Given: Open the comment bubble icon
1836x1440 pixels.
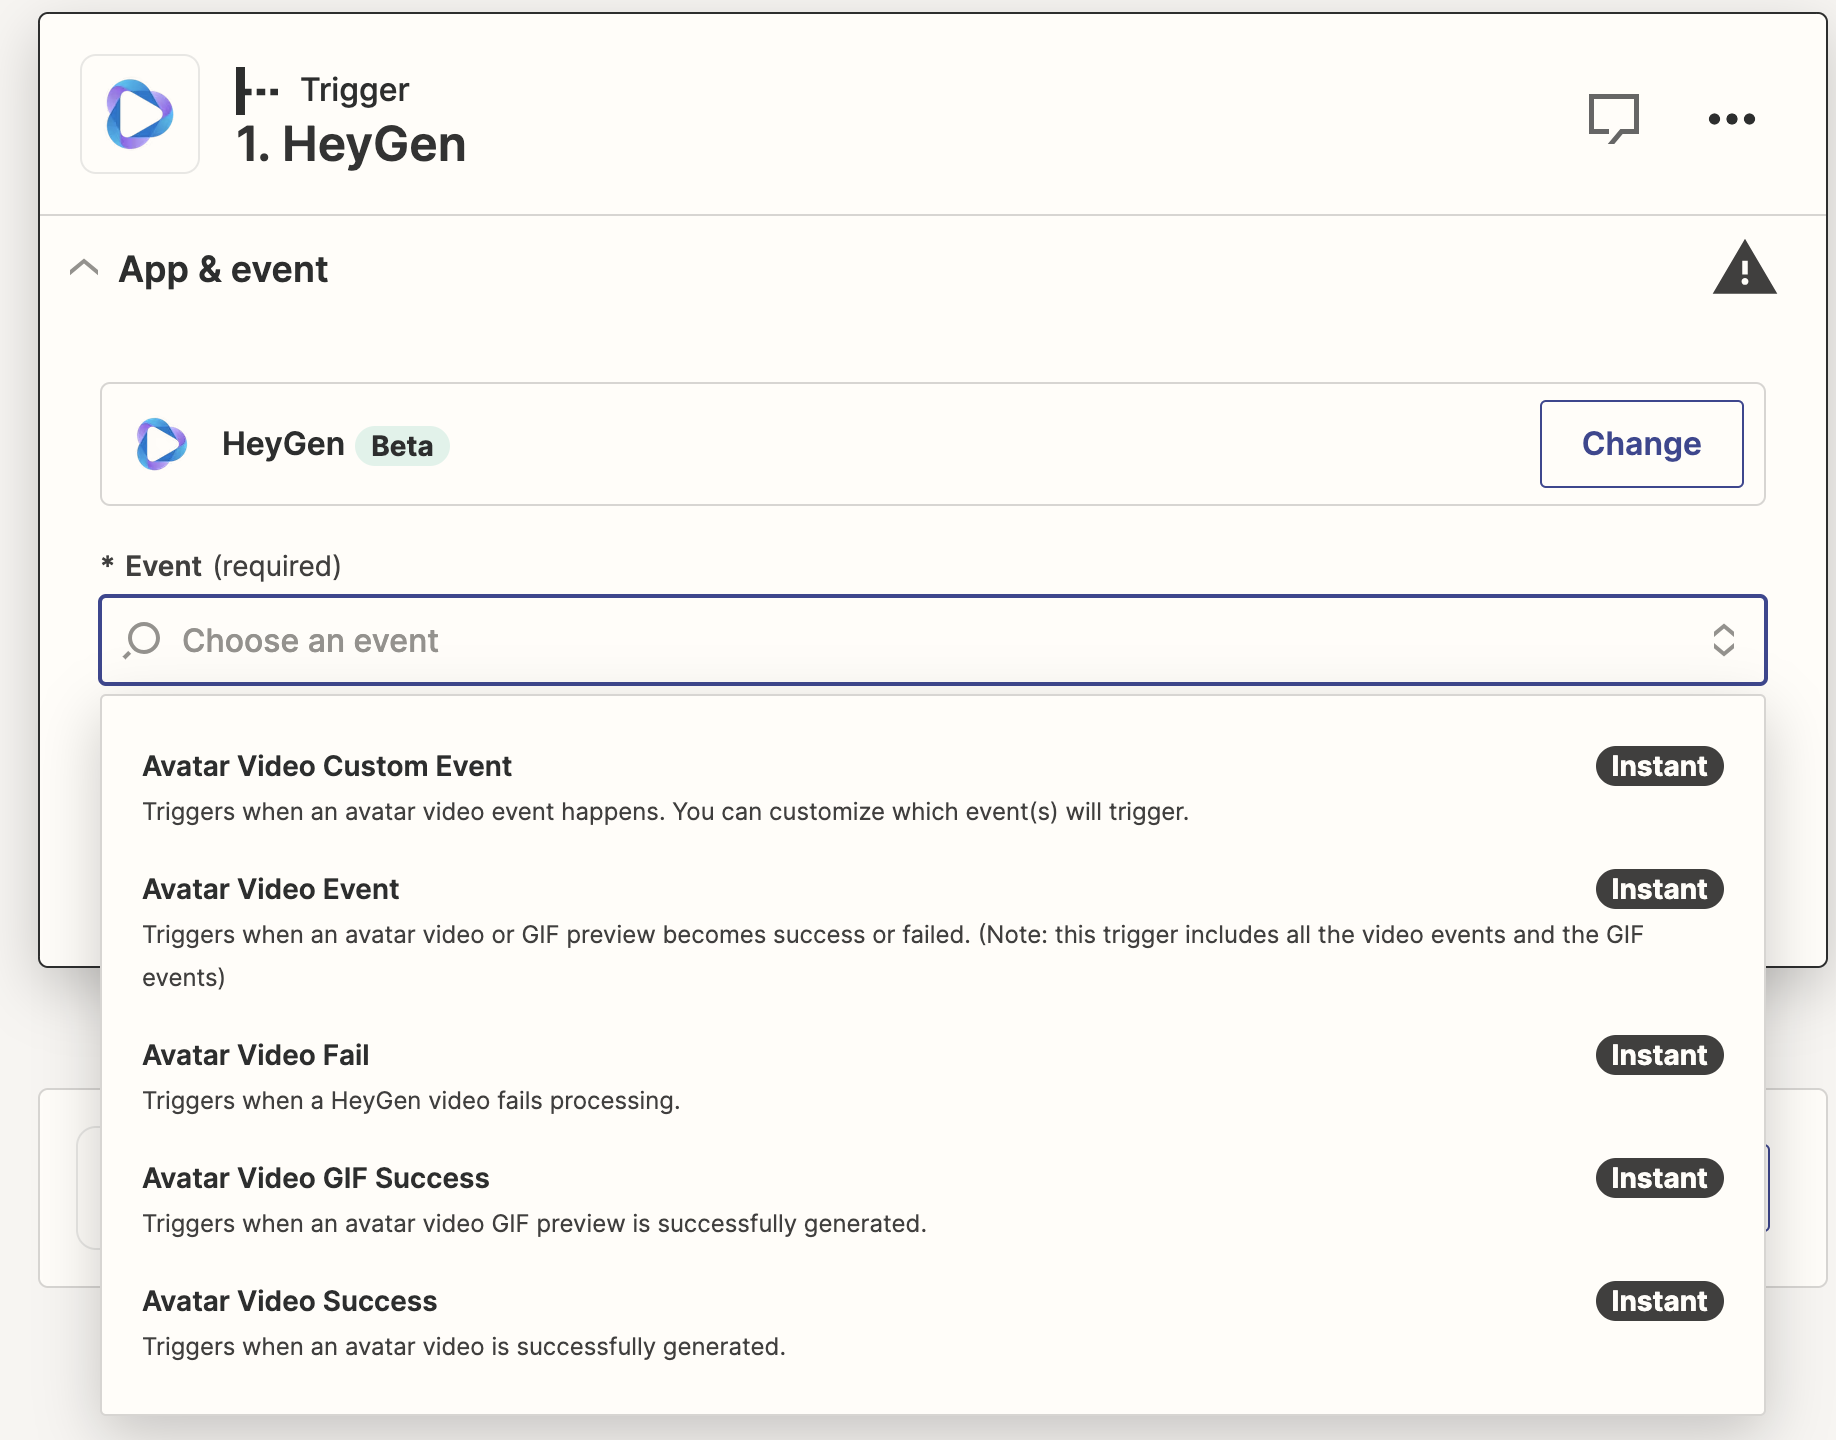Looking at the screenshot, I should point(1614,119).
